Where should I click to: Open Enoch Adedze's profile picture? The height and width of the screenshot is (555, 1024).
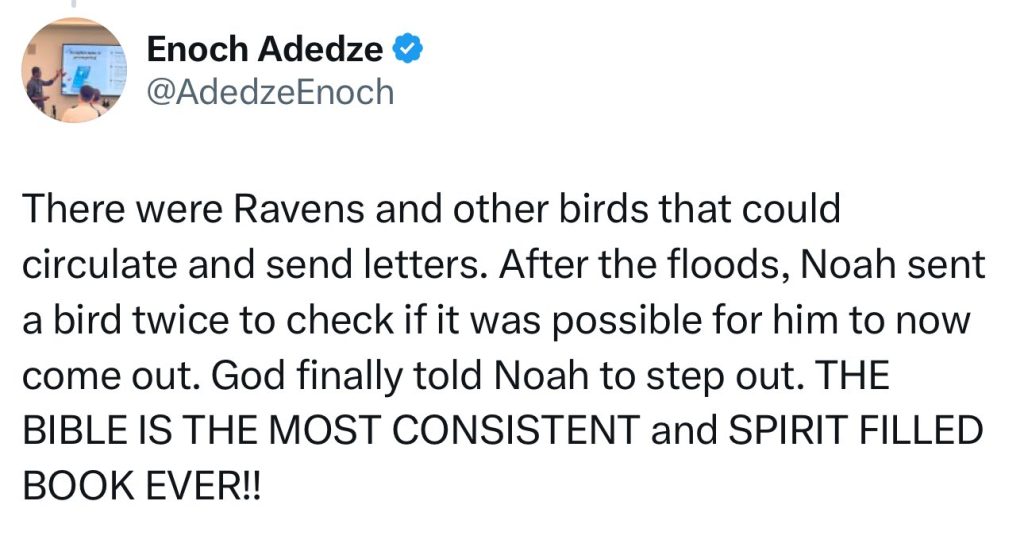click(x=74, y=70)
